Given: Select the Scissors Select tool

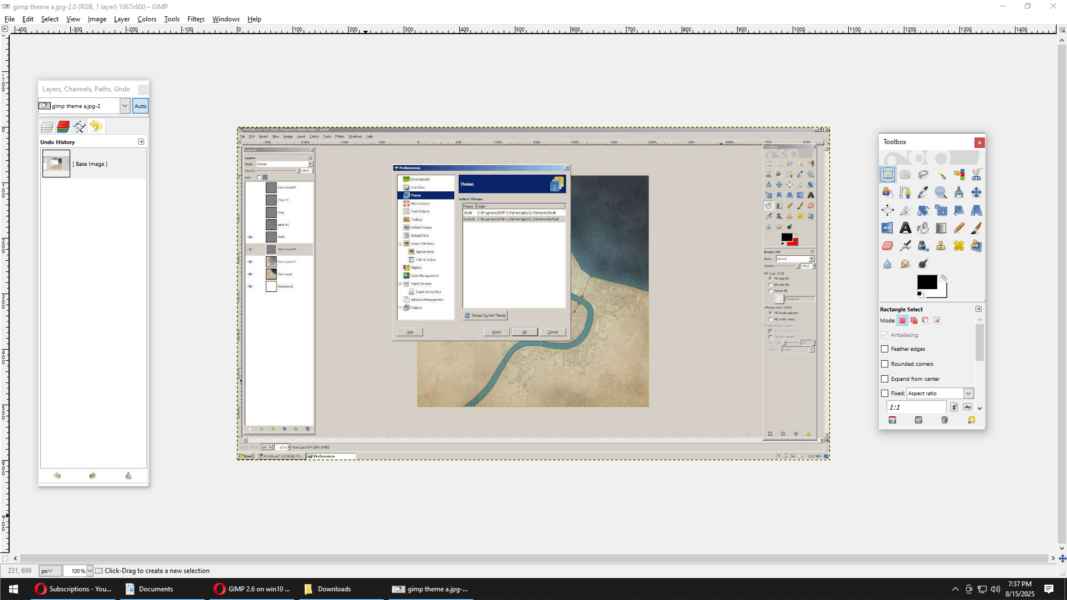Looking at the screenshot, I should click(976, 175).
